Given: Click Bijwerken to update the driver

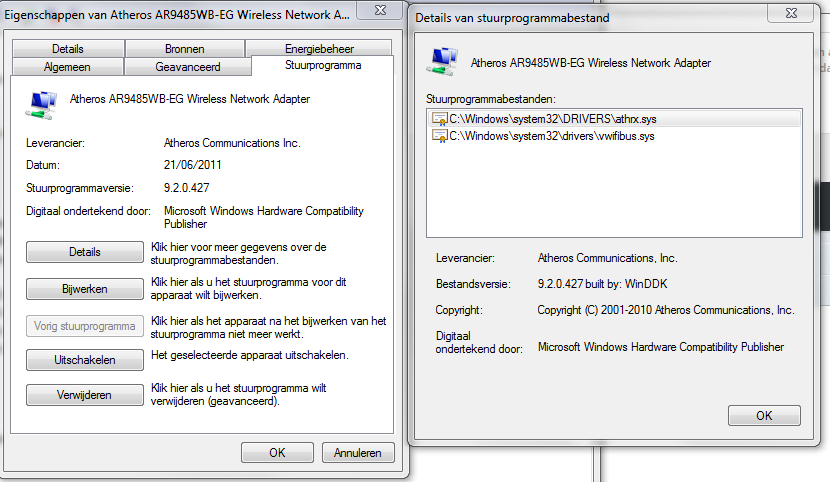Looking at the screenshot, I should click(85, 289).
